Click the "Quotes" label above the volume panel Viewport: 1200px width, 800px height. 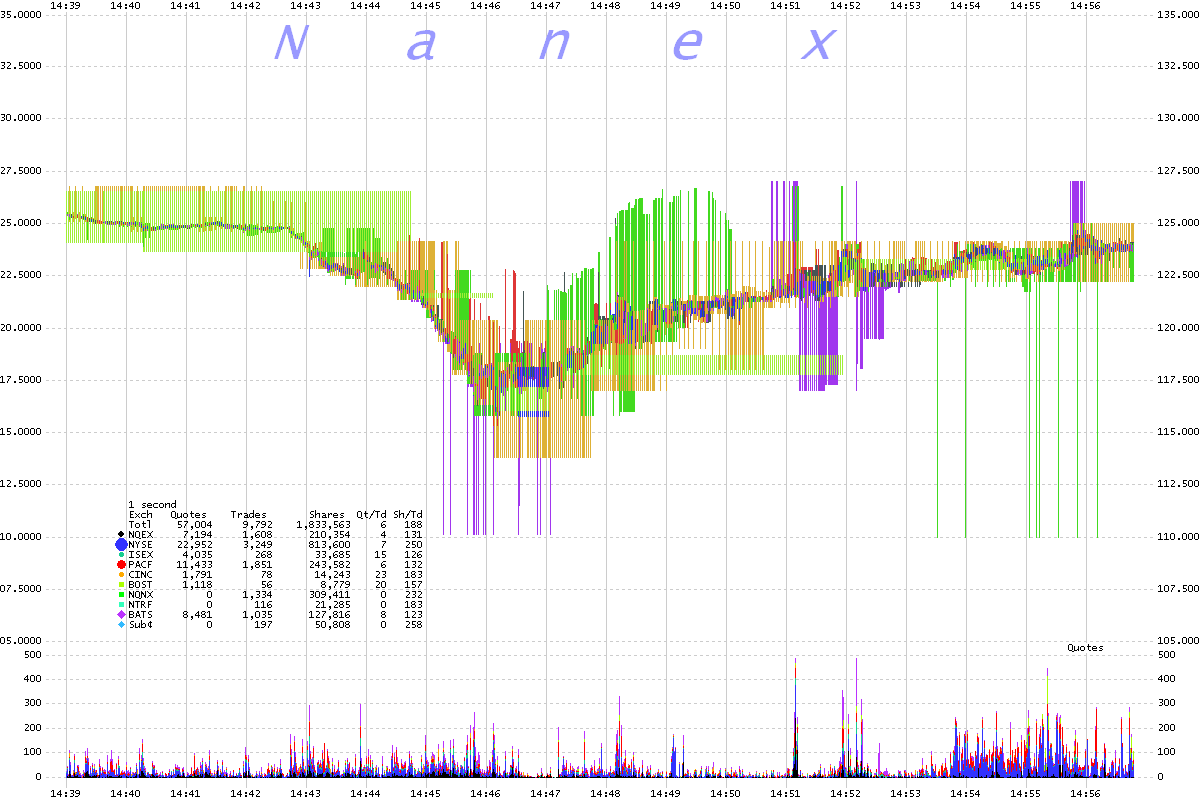coord(1085,648)
